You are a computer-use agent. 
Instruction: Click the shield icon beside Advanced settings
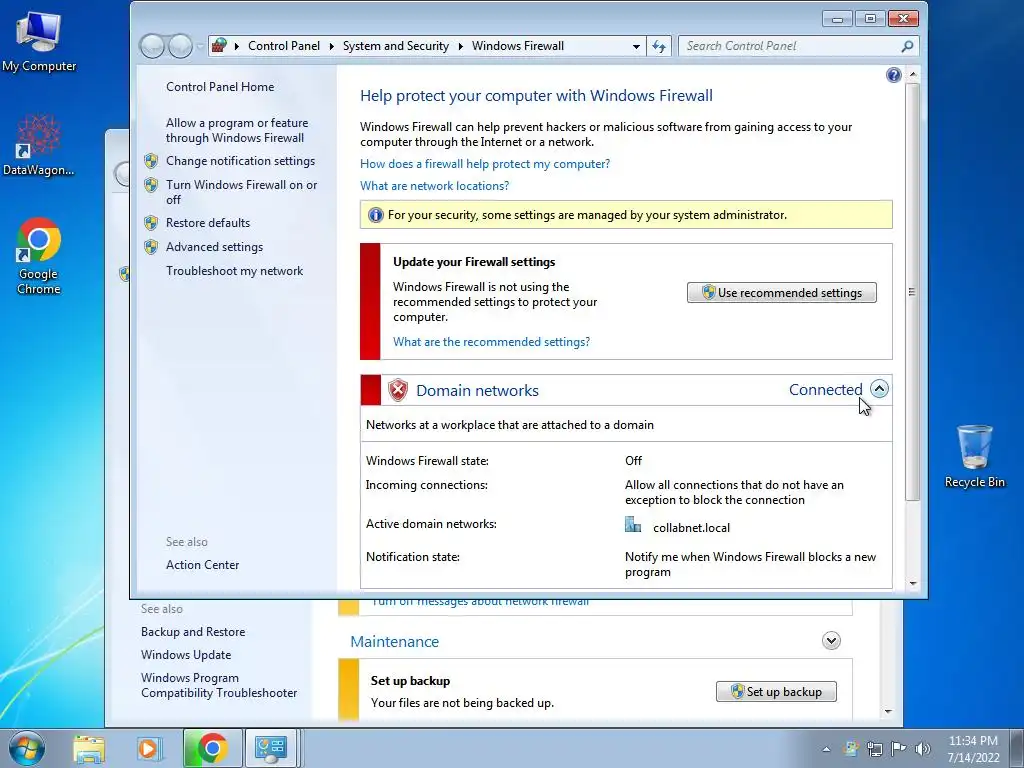[151, 247]
